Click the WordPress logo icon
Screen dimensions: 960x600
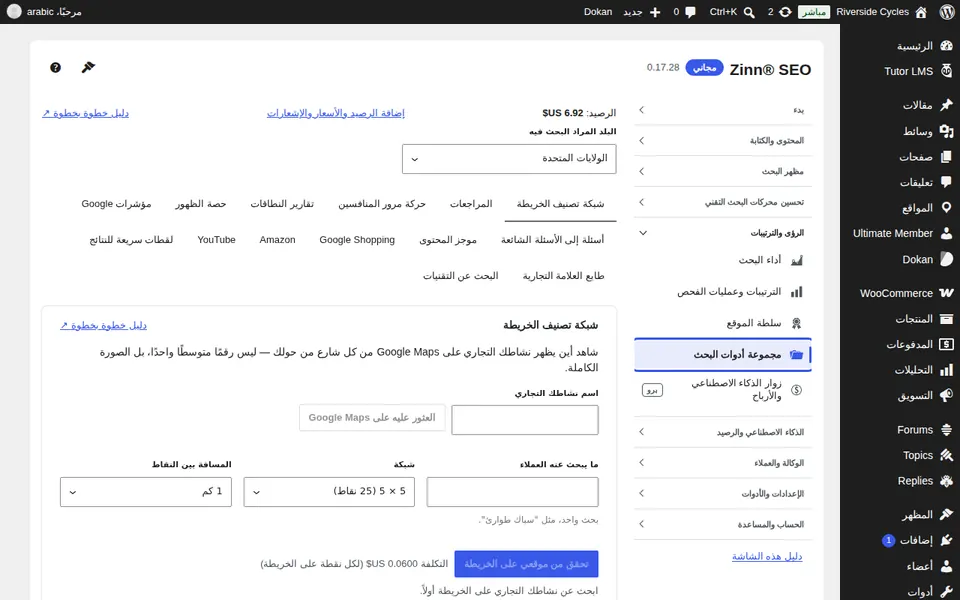947,12
